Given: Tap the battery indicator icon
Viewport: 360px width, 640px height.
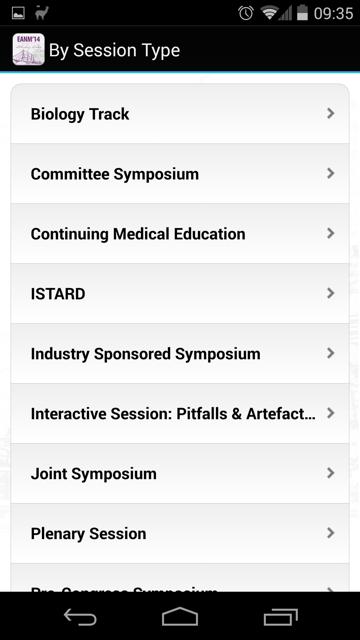Looking at the screenshot, I should point(302,13).
